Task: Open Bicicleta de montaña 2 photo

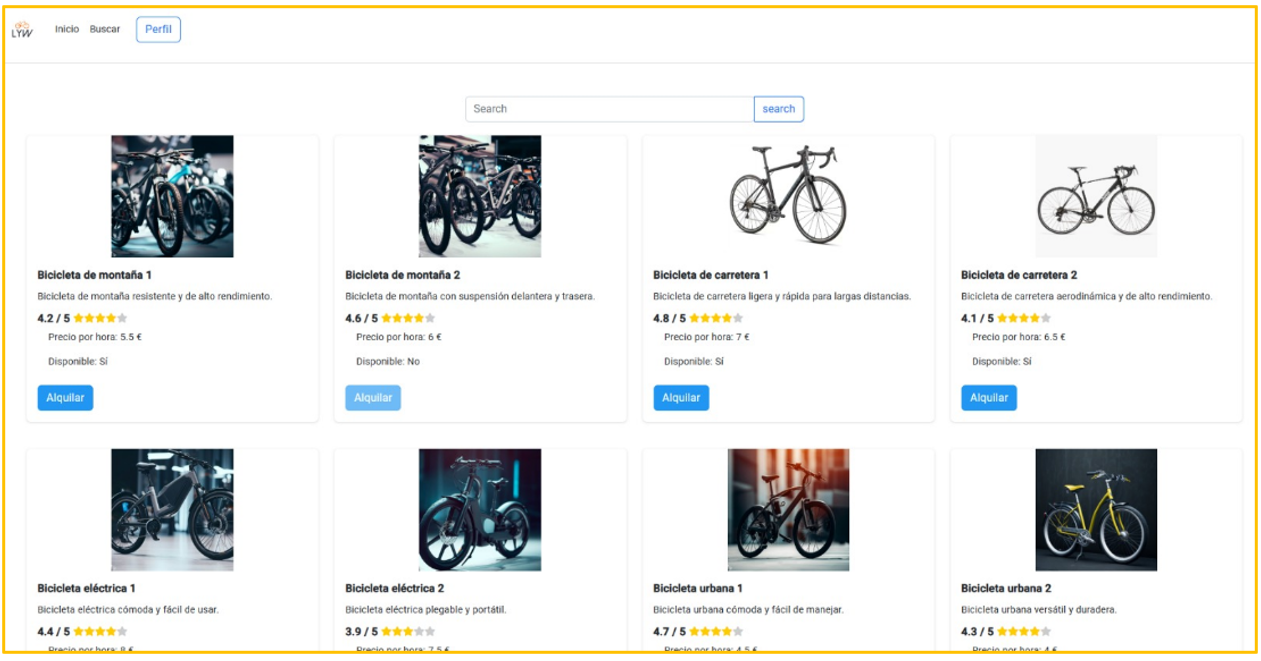Action: tap(480, 197)
